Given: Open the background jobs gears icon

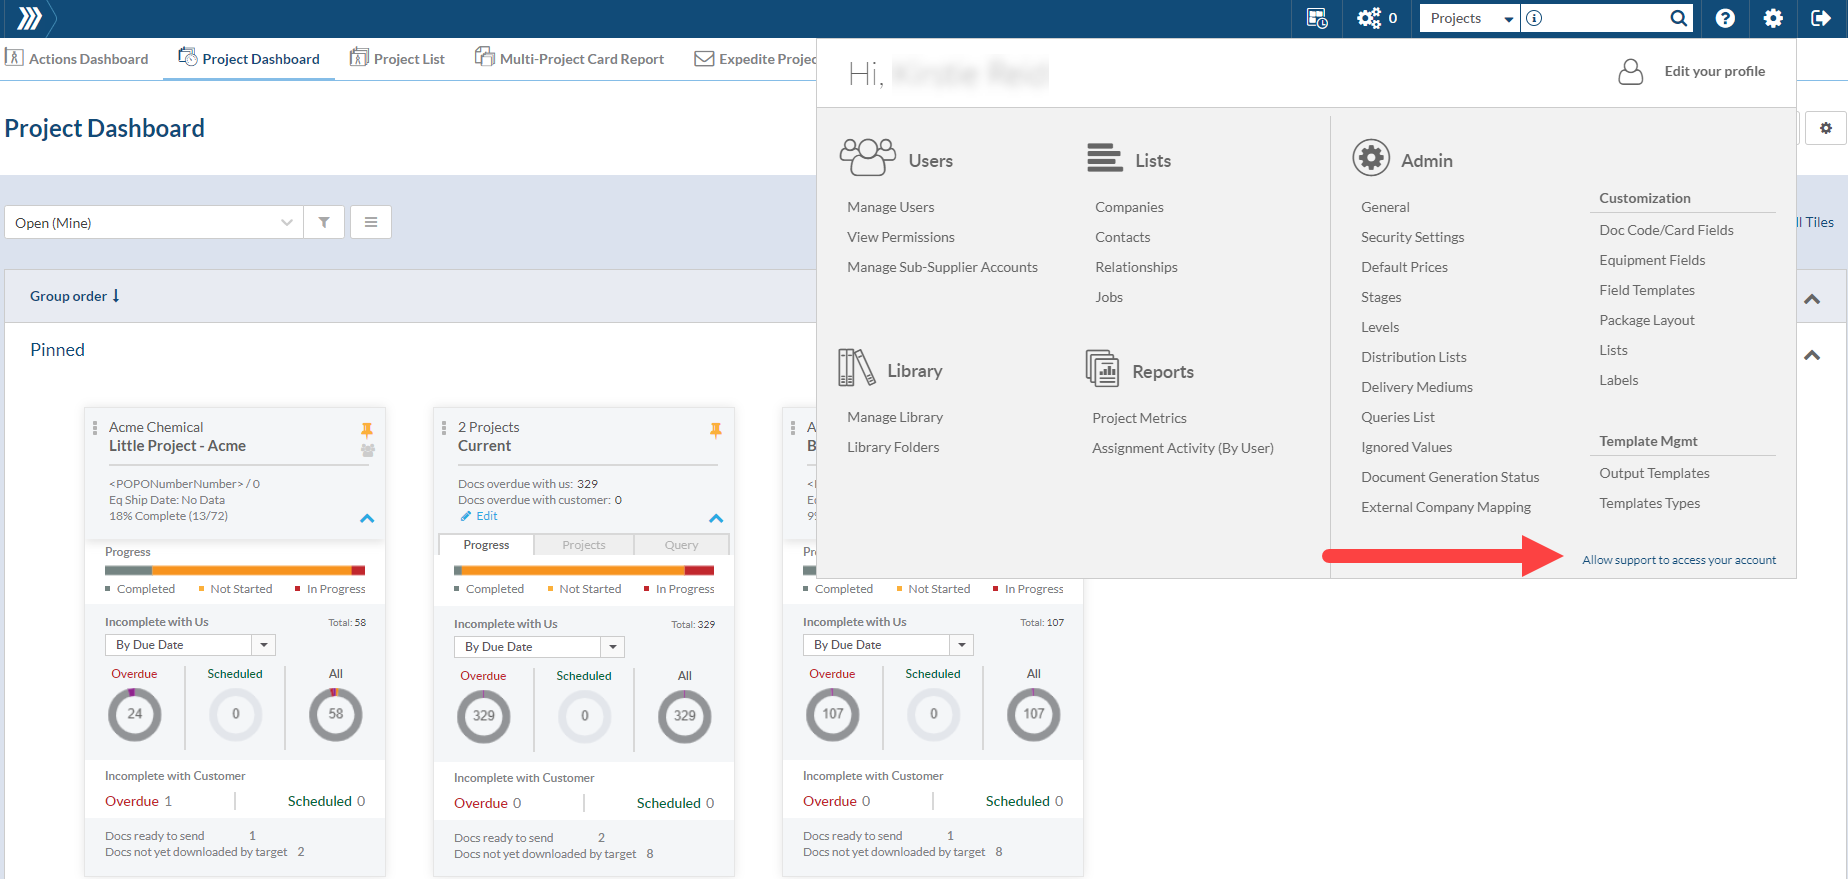Looking at the screenshot, I should (1368, 18).
